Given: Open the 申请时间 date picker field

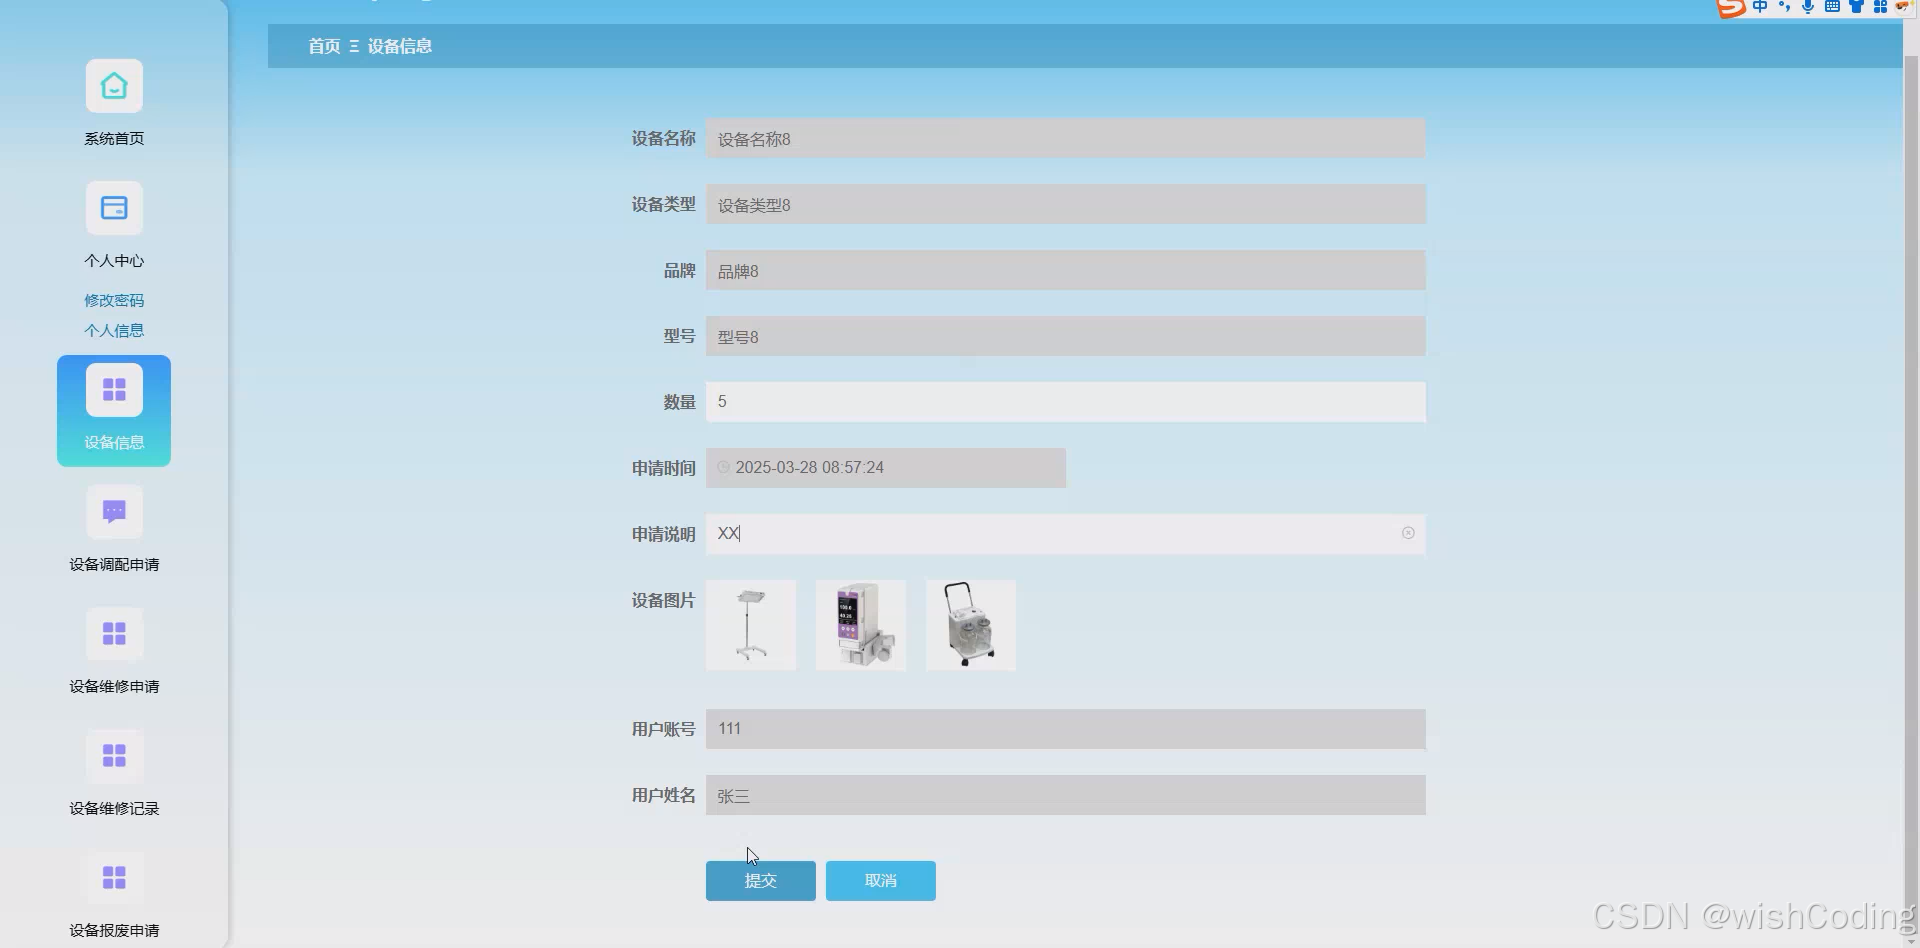Looking at the screenshot, I should pyautogui.click(x=886, y=467).
